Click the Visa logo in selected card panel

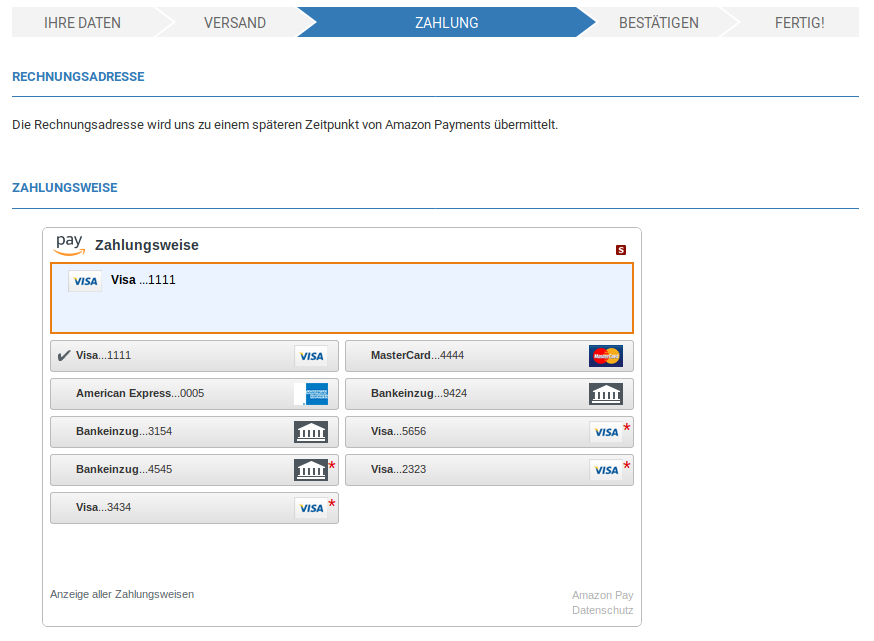[x=85, y=281]
